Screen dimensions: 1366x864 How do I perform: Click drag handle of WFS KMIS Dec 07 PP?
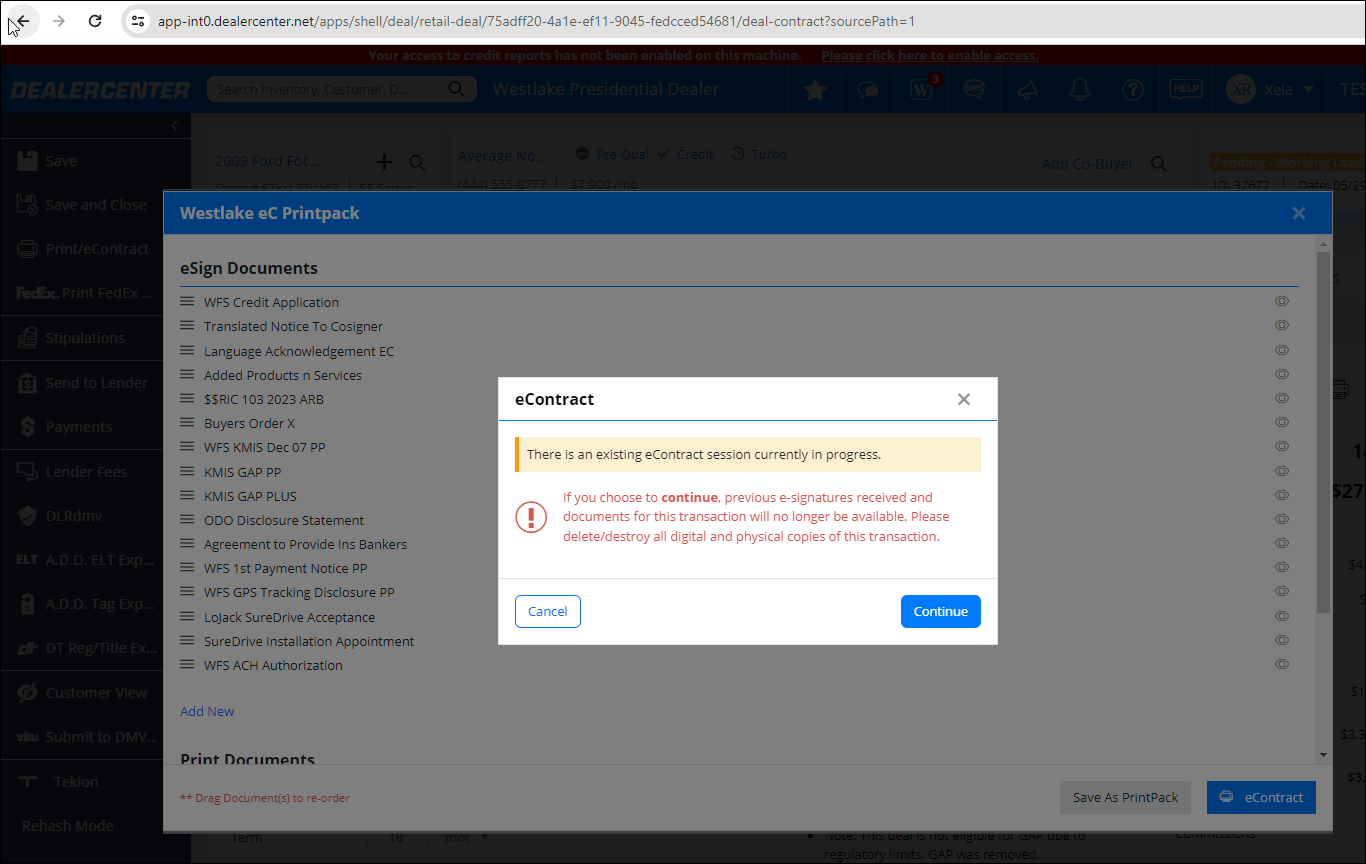pos(186,446)
